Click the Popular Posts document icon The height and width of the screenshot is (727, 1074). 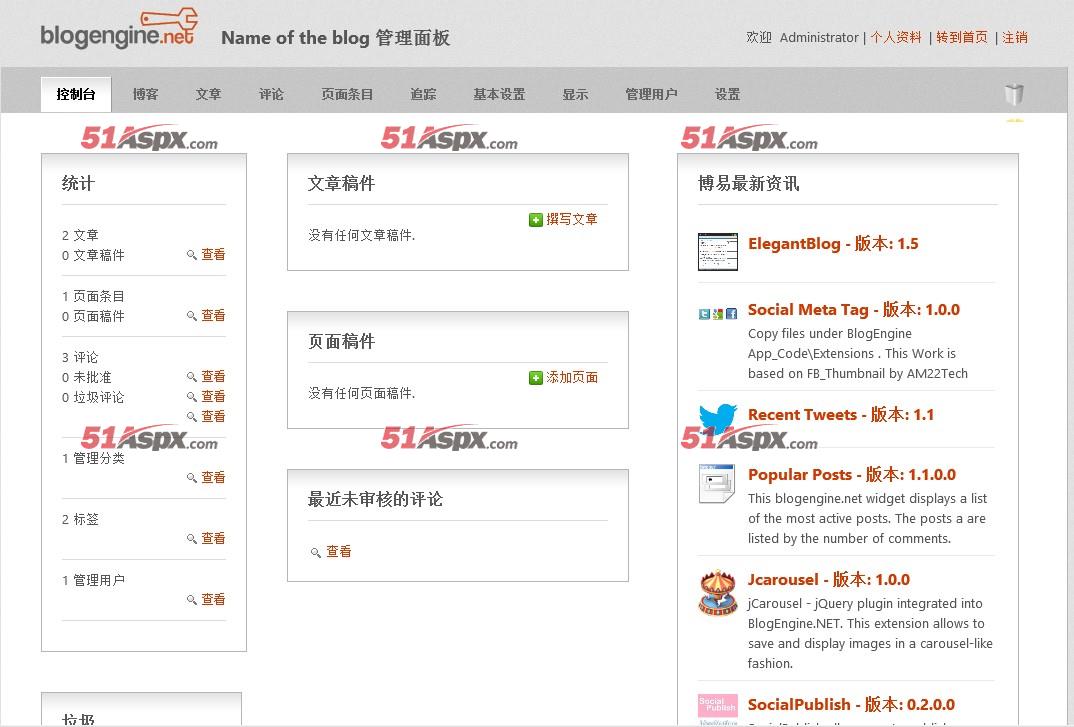coord(717,484)
